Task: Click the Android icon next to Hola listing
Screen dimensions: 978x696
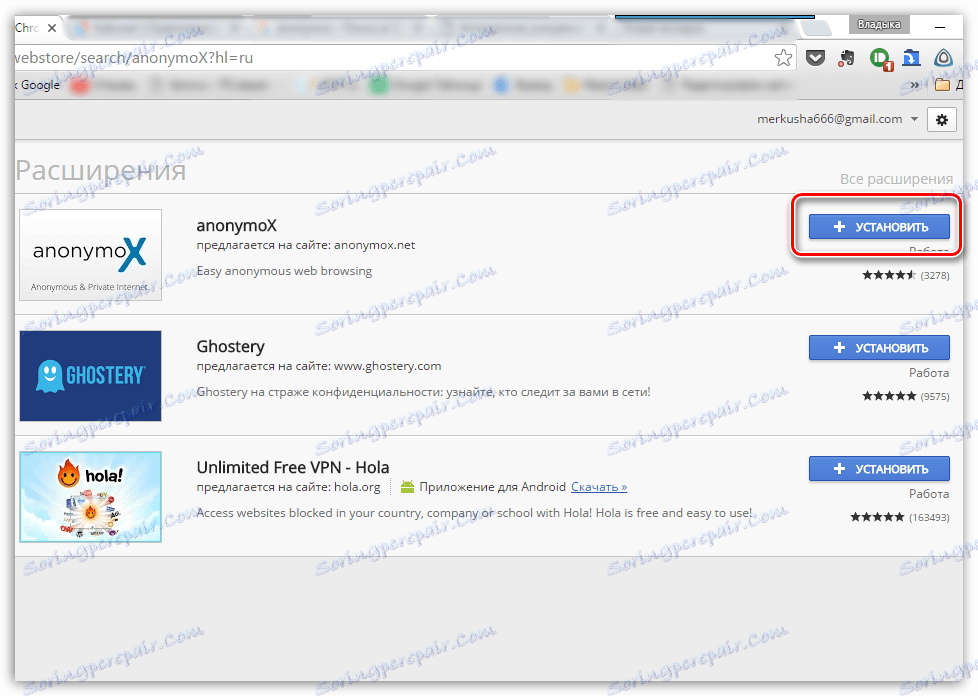Action: click(x=407, y=486)
